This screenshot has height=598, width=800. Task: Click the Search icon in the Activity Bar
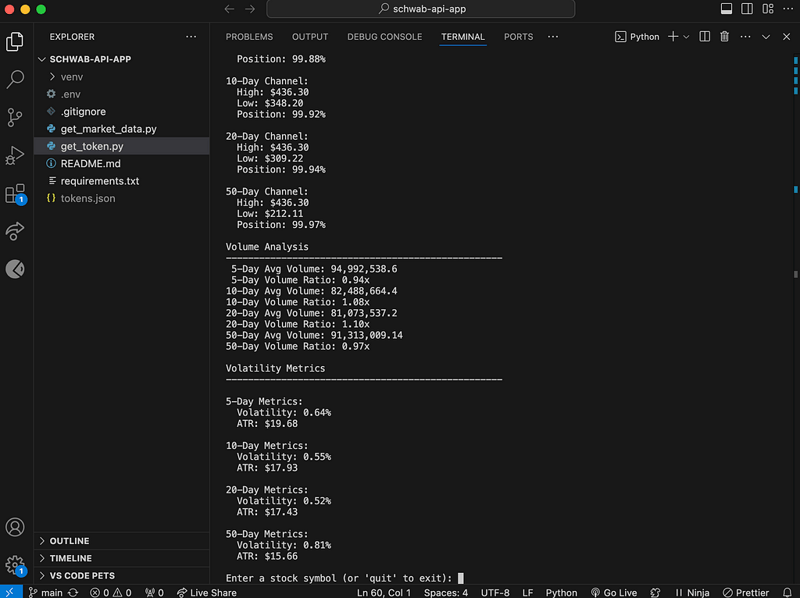[x=15, y=77]
